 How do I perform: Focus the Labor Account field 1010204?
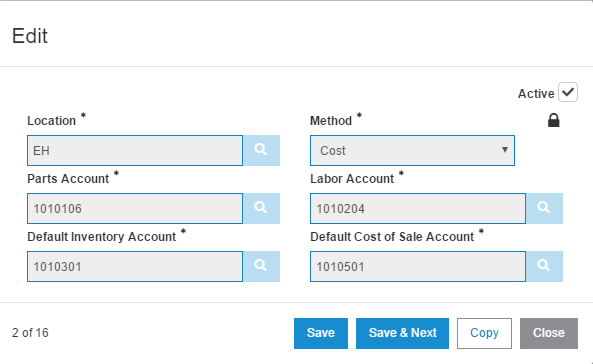(418, 208)
